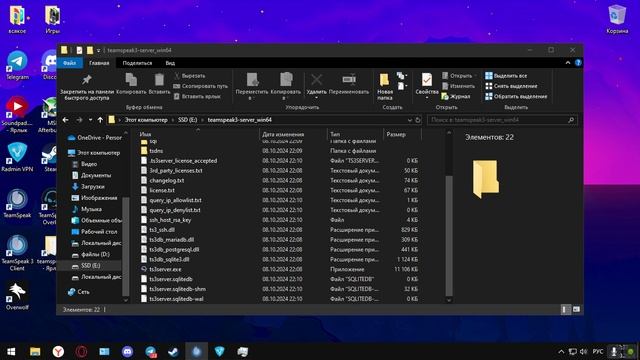Viewport: 640px width, 360px height.
Task: Select the tsdns folder
Action: click(x=152, y=151)
